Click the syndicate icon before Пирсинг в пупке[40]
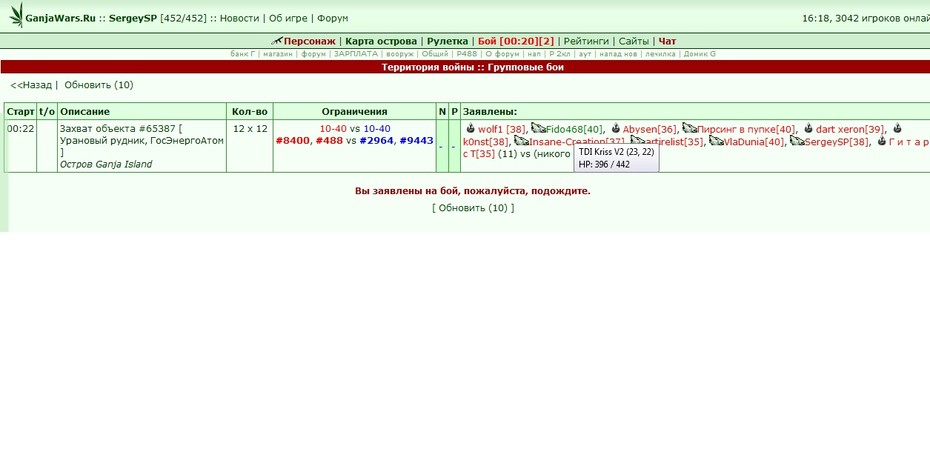 (690, 128)
